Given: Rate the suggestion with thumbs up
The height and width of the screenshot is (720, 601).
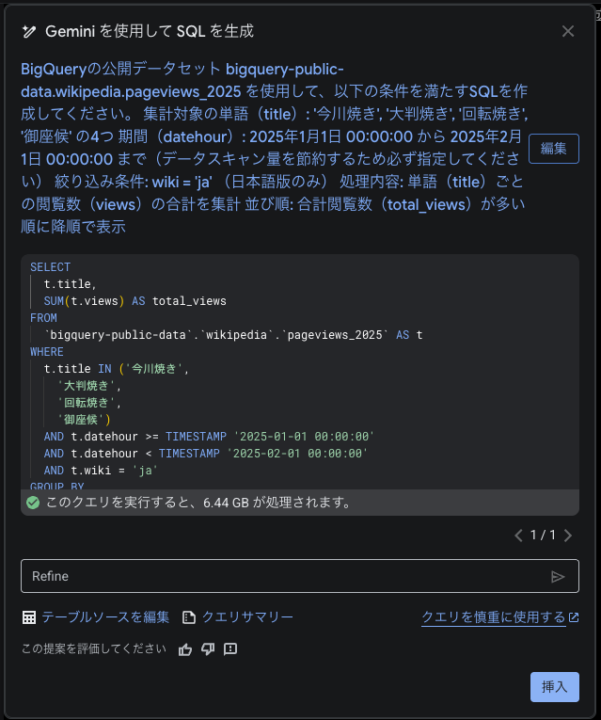Looking at the screenshot, I should [185, 649].
